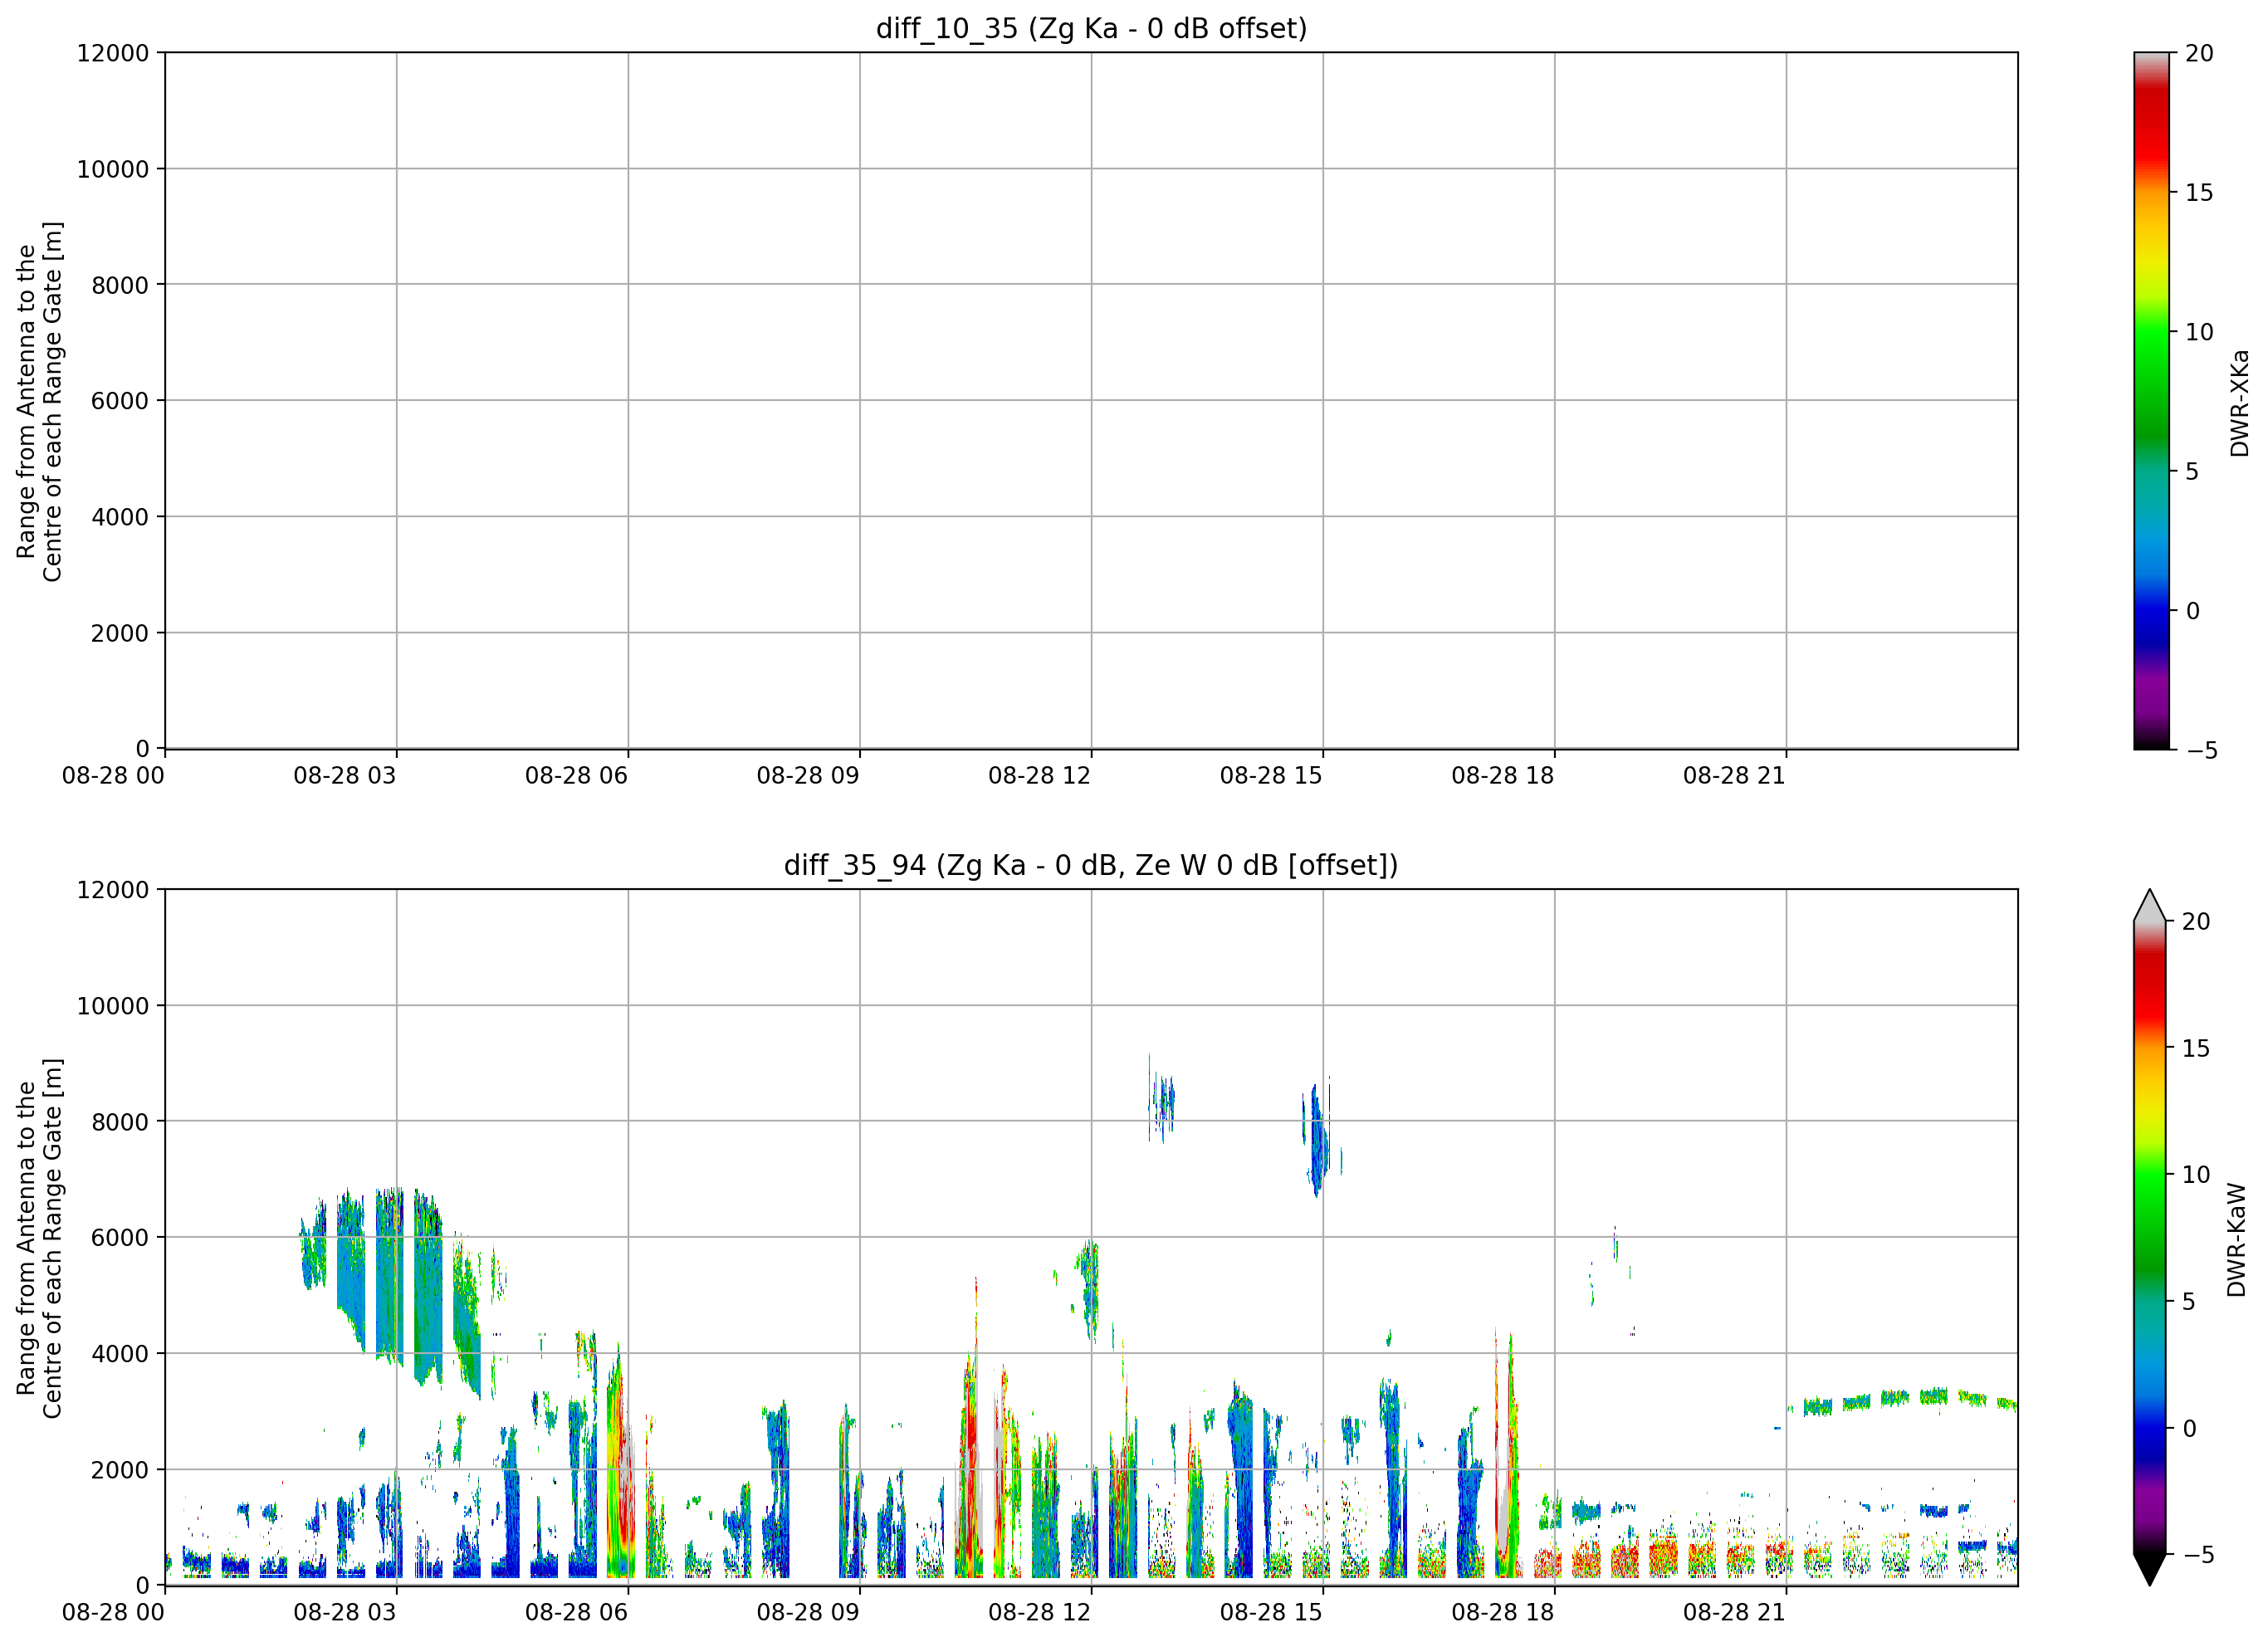Click the black lower extend arrow of the DWR-KaW colorbar
This screenshot has width=2268, height=1642.
2149,1570
